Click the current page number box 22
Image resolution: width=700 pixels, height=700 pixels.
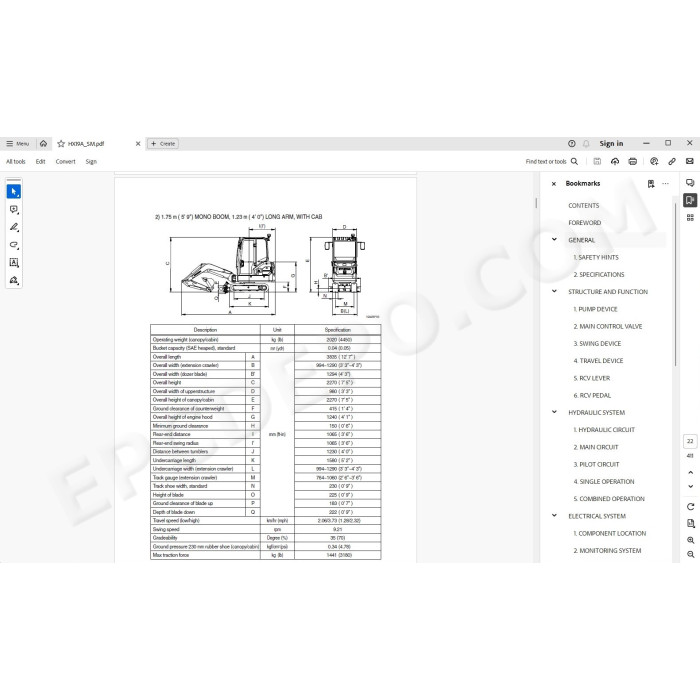pos(690,441)
